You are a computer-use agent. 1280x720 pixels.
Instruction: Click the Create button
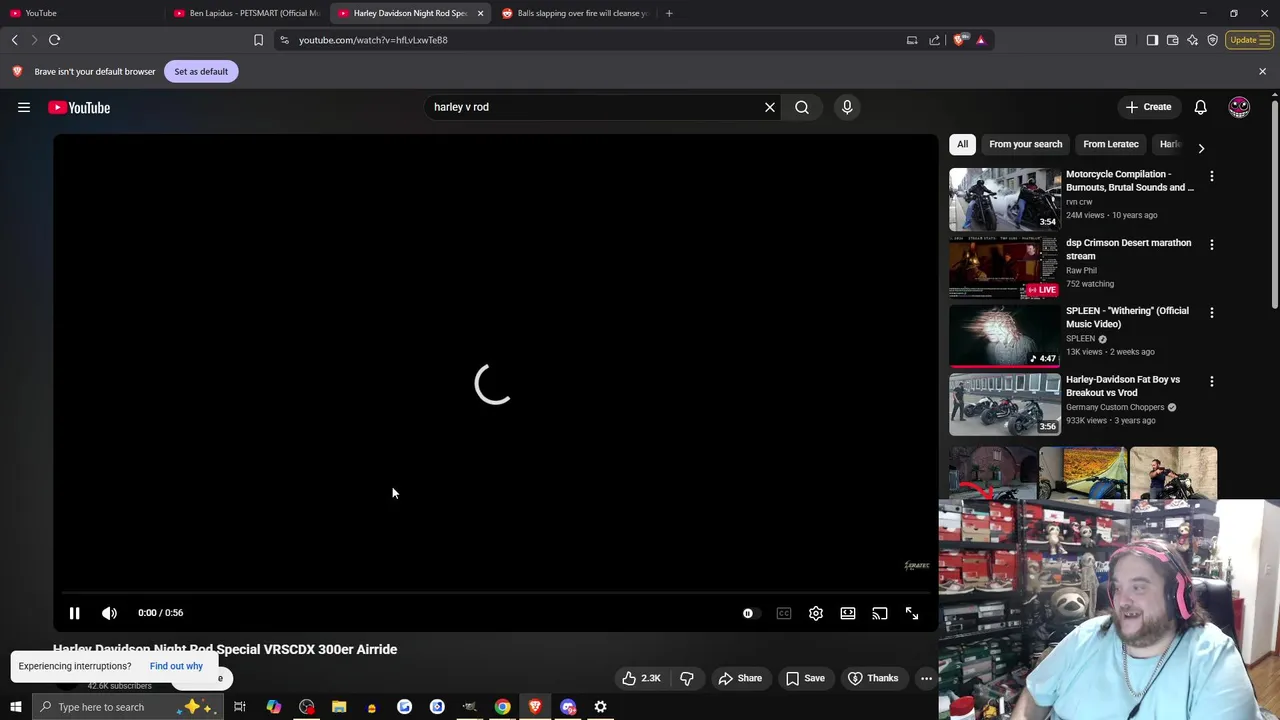[x=1148, y=107]
